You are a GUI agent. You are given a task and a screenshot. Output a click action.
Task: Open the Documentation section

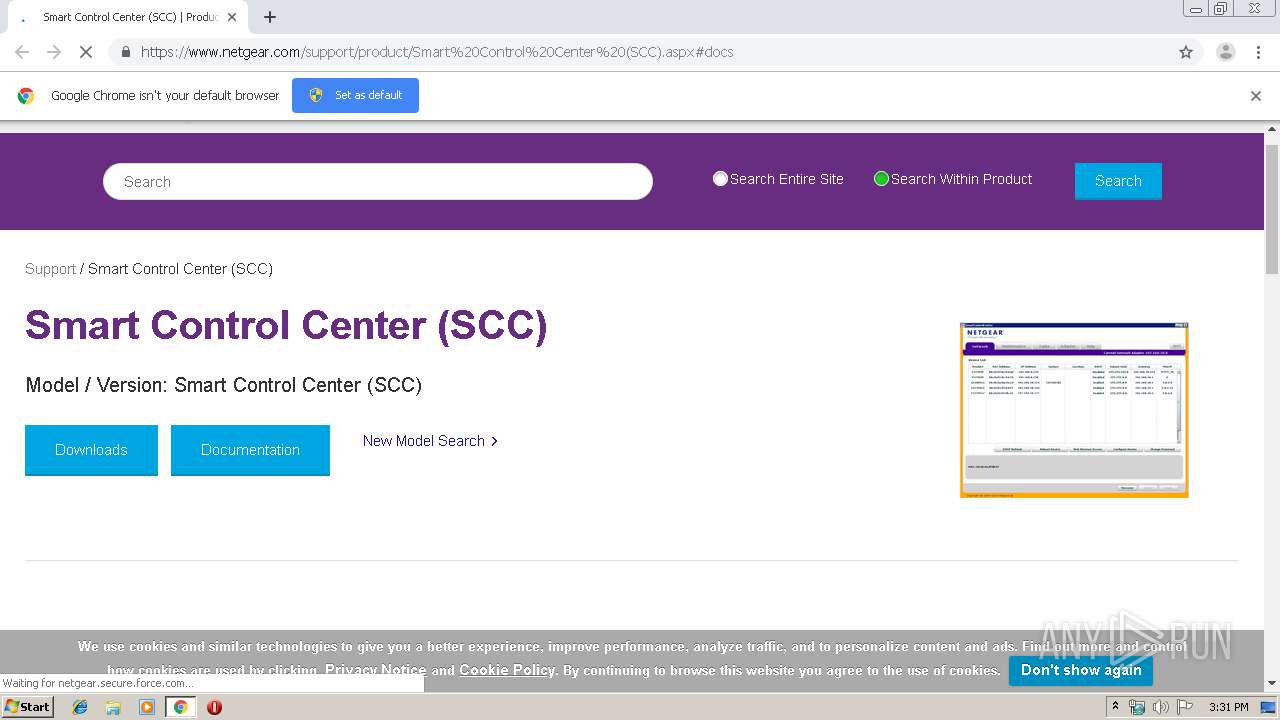click(250, 450)
